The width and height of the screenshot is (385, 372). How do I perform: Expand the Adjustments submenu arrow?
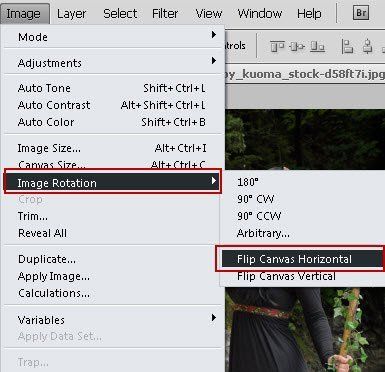(214, 61)
